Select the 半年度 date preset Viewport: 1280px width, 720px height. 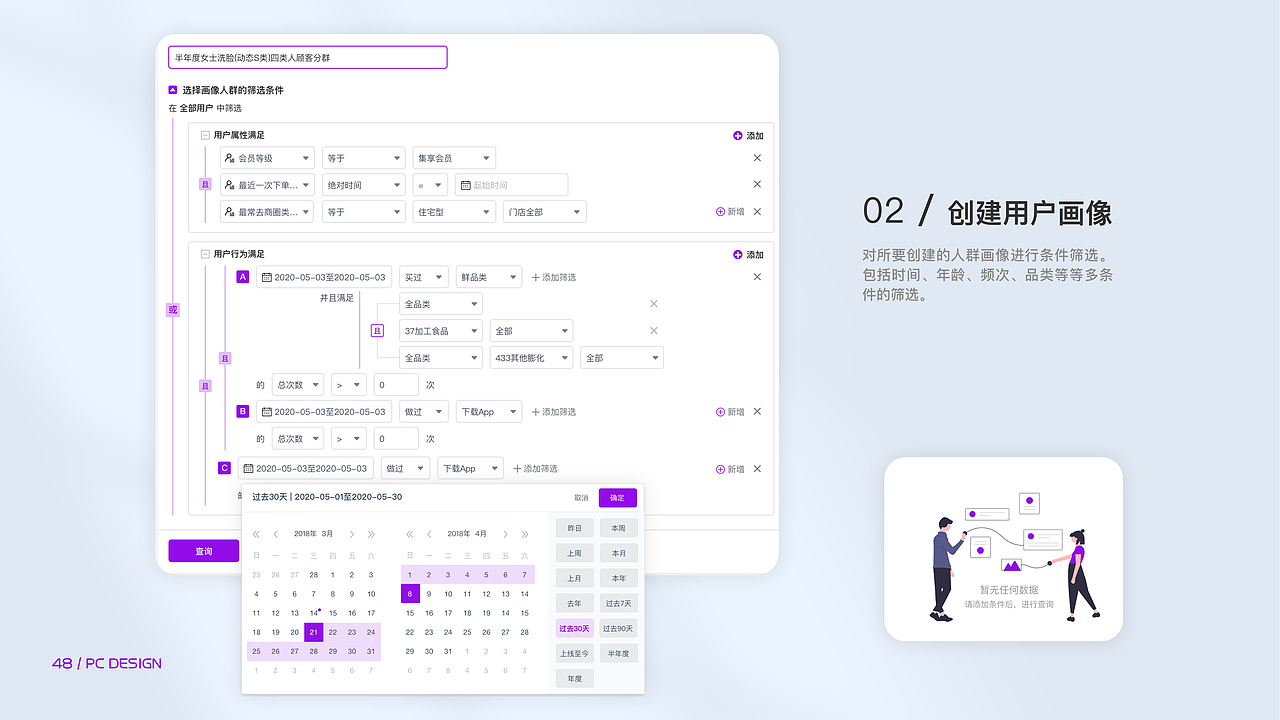(x=618, y=653)
